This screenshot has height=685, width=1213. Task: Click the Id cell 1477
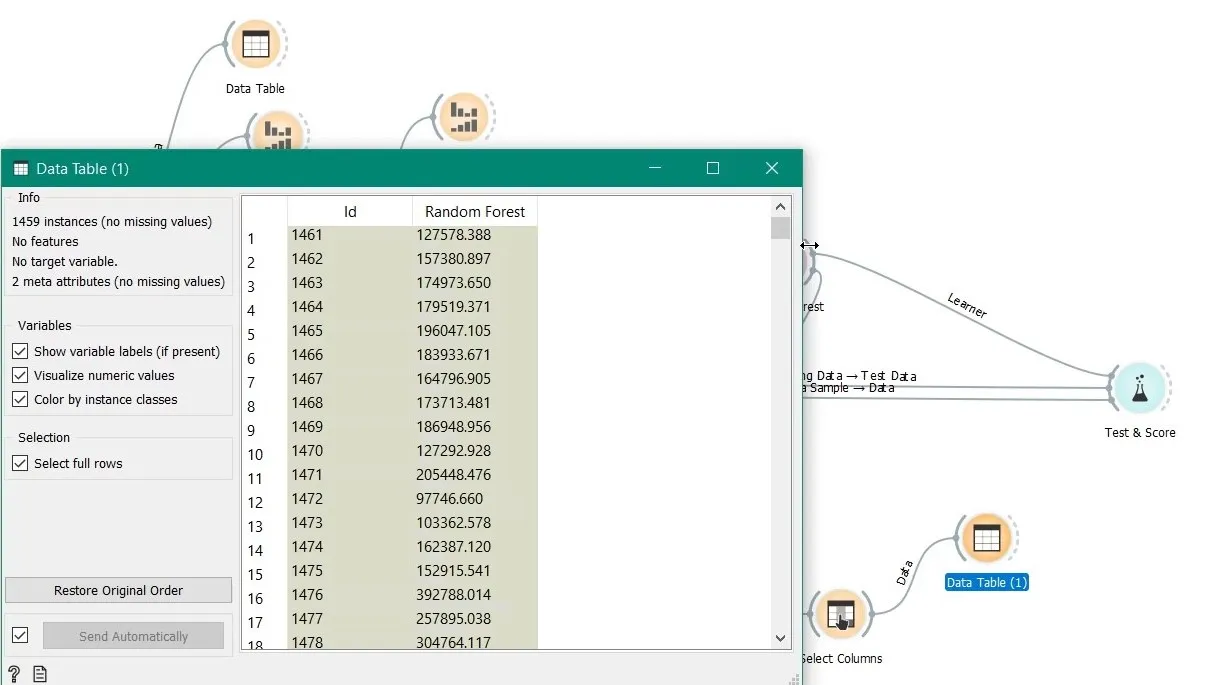[x=350, y=619]
